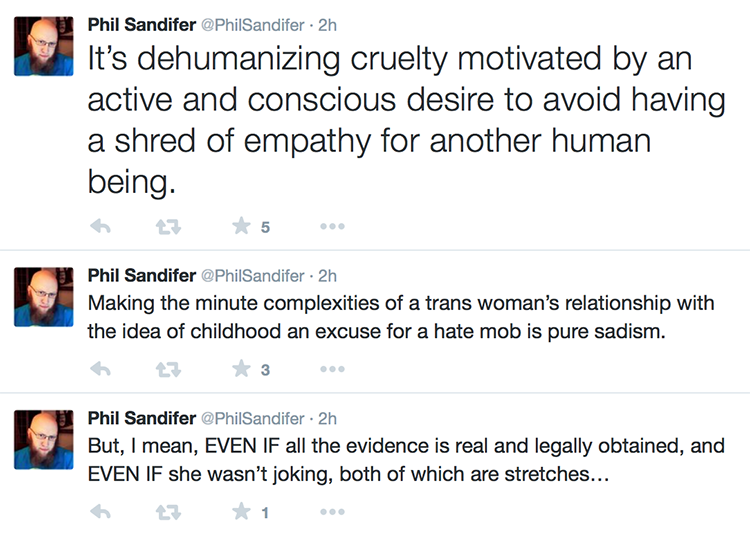Reply to the 'pure sadism' tweet
This screenshot has height=535, width=750.
pos(100,369)
